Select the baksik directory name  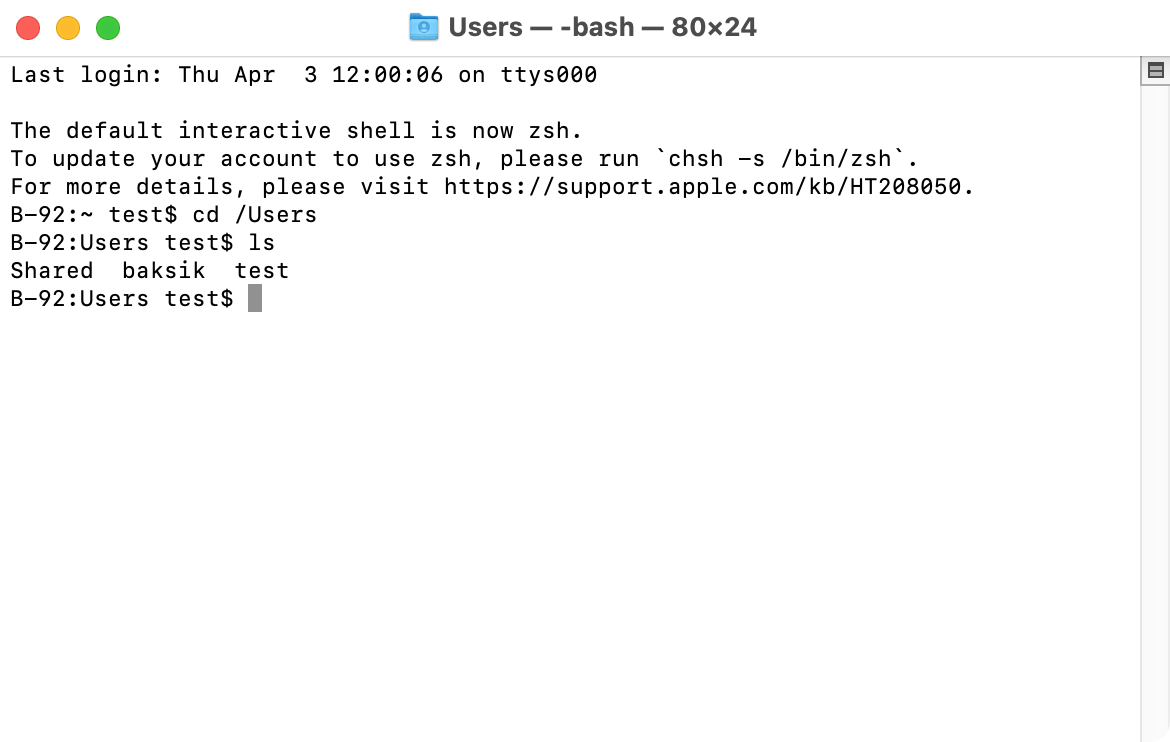164,270
